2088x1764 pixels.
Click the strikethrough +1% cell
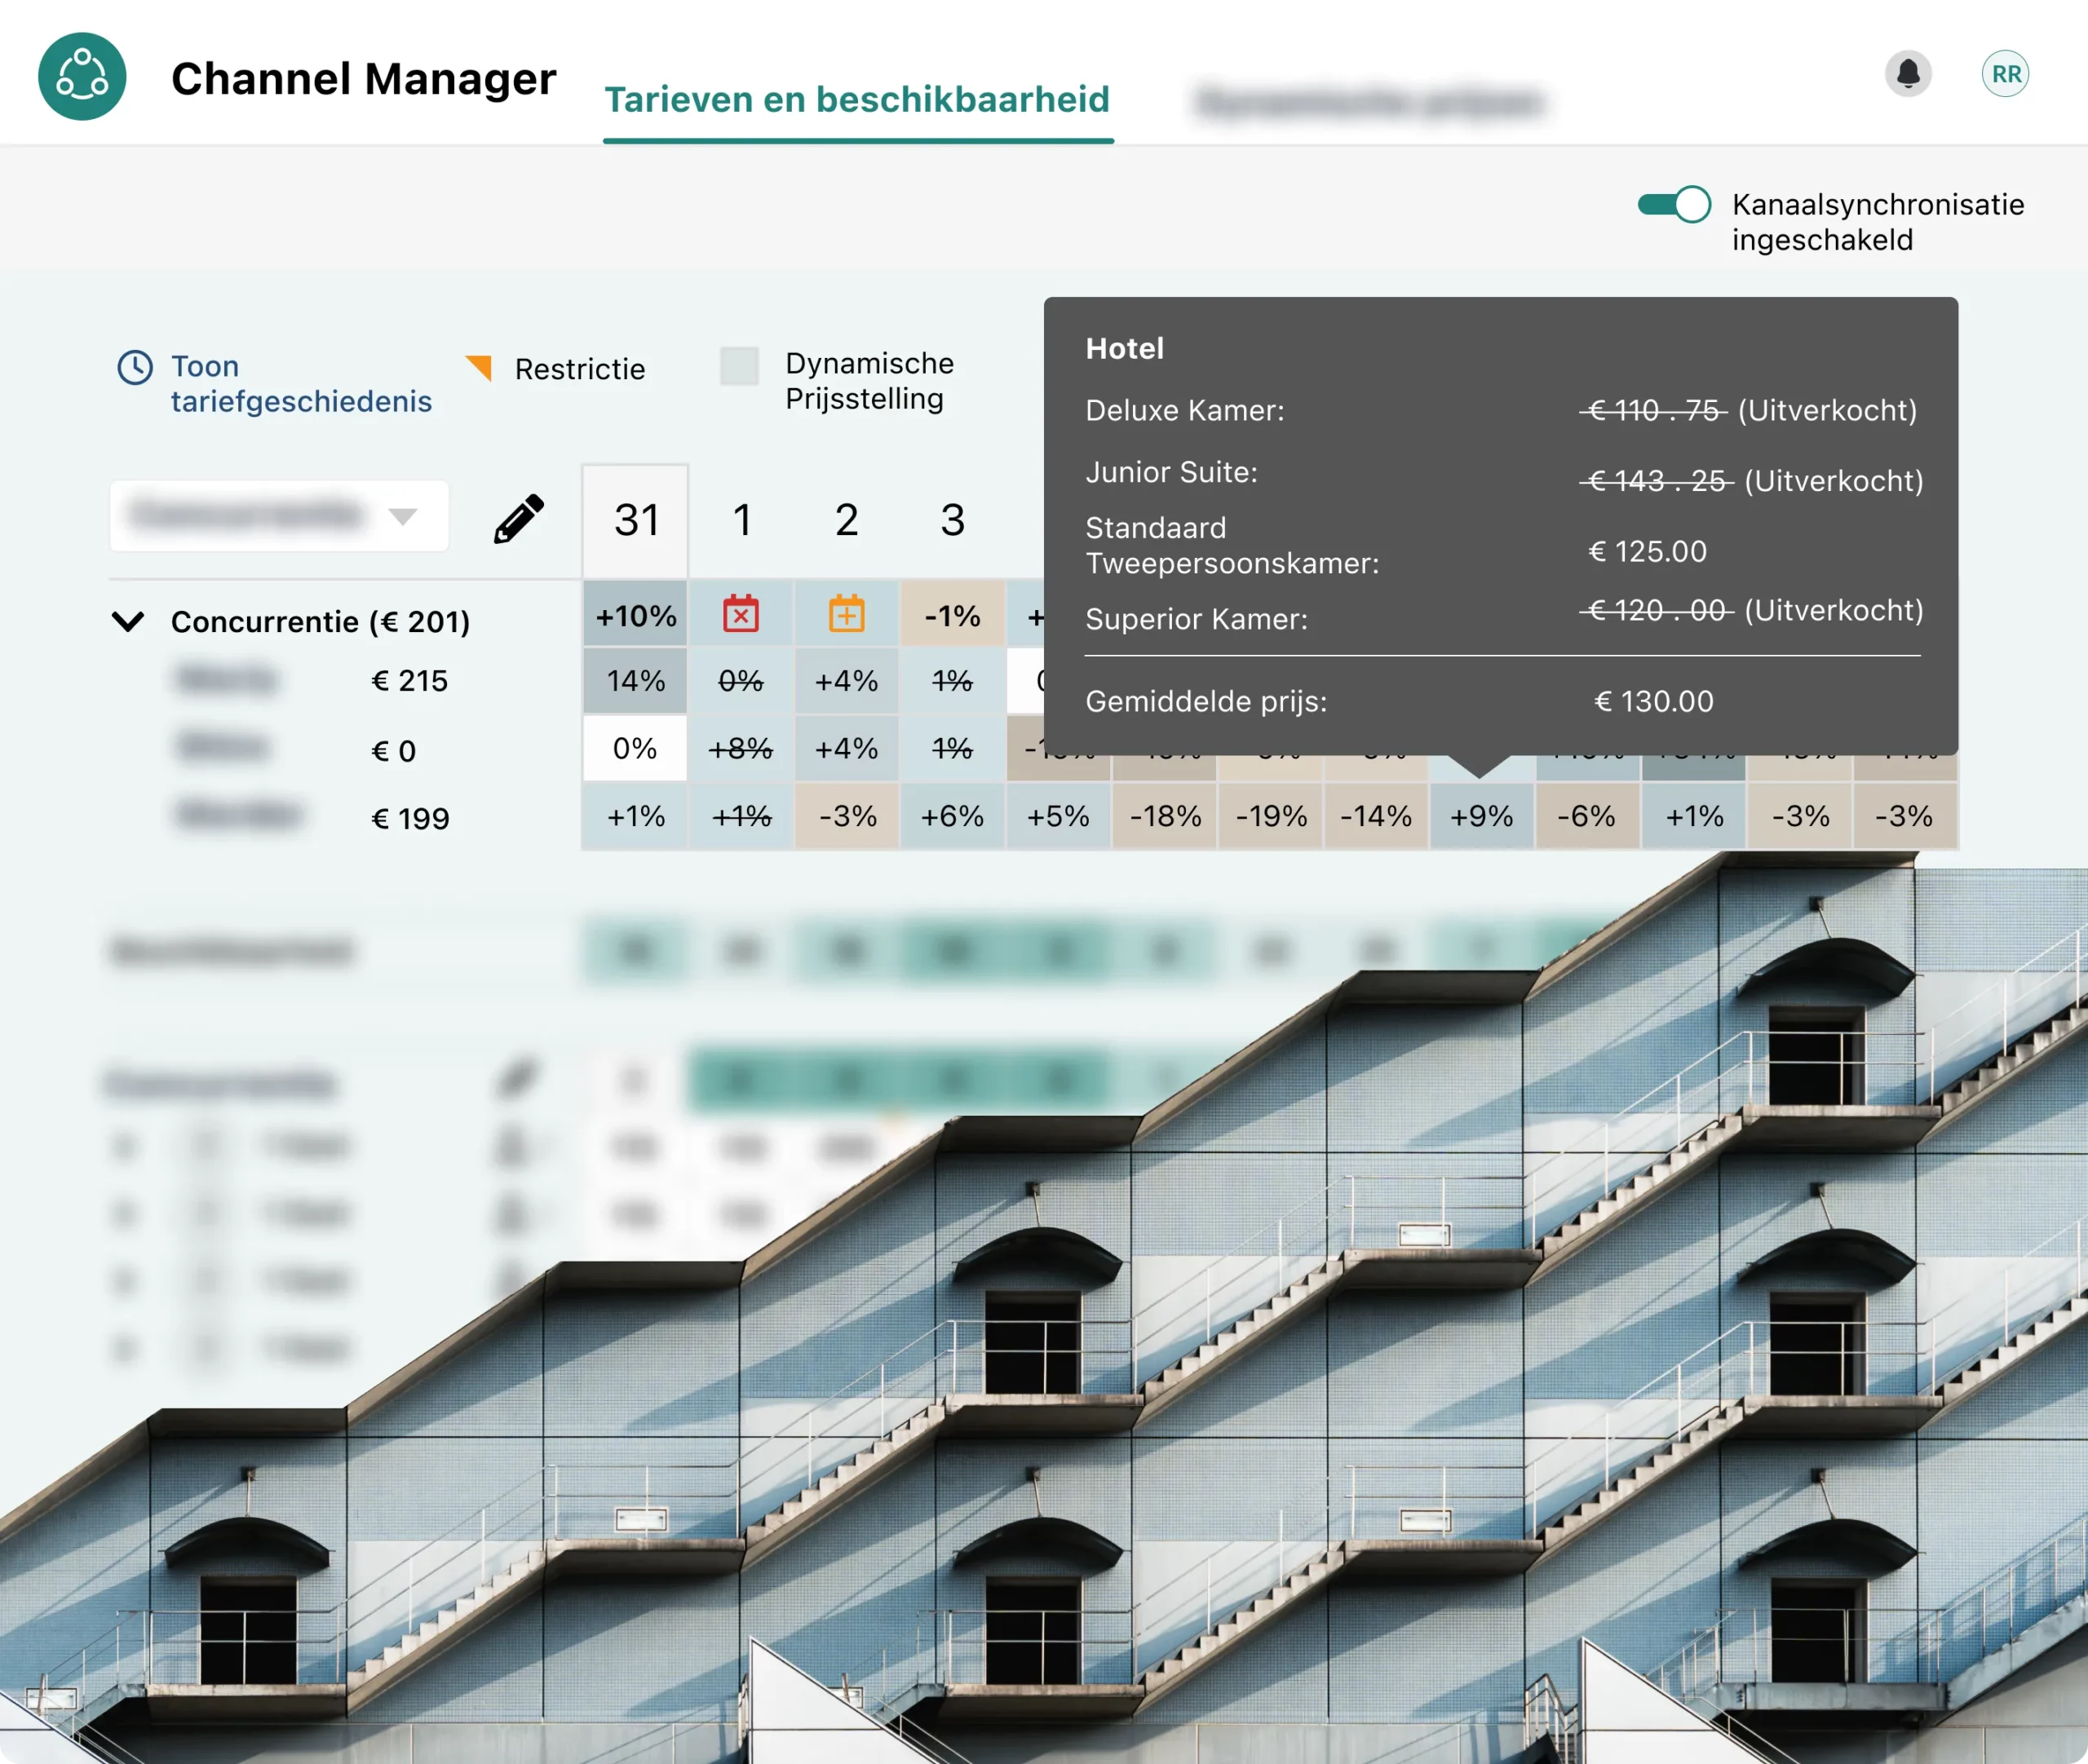point(741,816)
